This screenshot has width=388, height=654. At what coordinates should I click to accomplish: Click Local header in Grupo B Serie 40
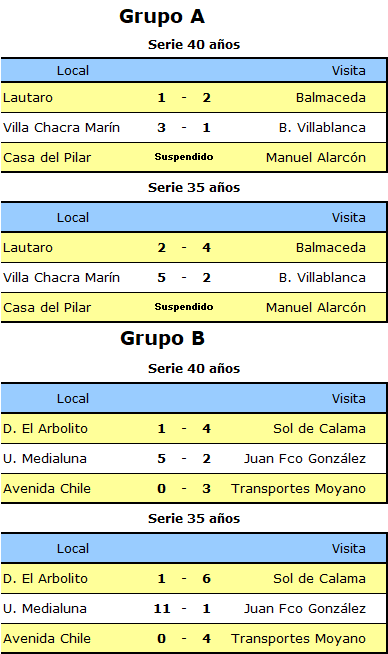click(x=73, y=399)
